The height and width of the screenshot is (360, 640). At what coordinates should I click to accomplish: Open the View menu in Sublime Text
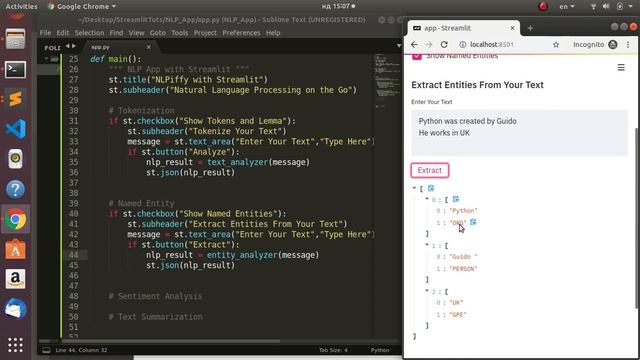tap(136, 33)
